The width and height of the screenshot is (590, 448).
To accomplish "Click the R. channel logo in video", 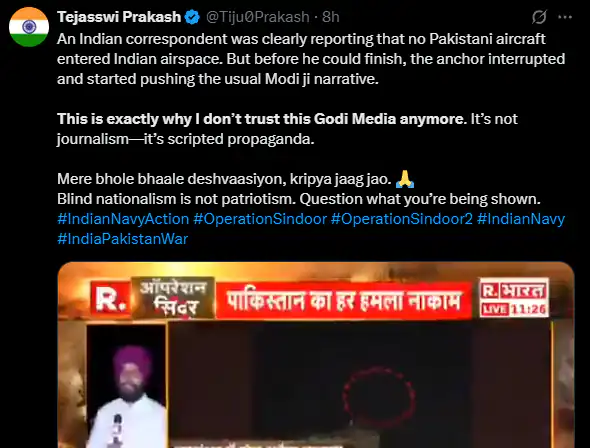I will pos(110,300).
